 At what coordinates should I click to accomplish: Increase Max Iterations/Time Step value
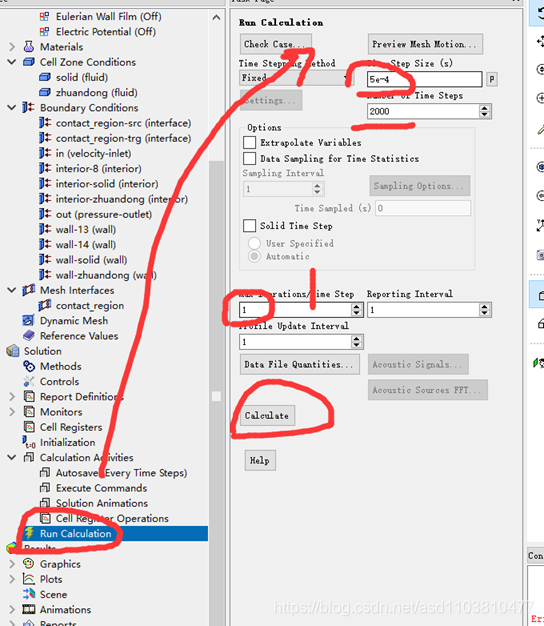356,306
